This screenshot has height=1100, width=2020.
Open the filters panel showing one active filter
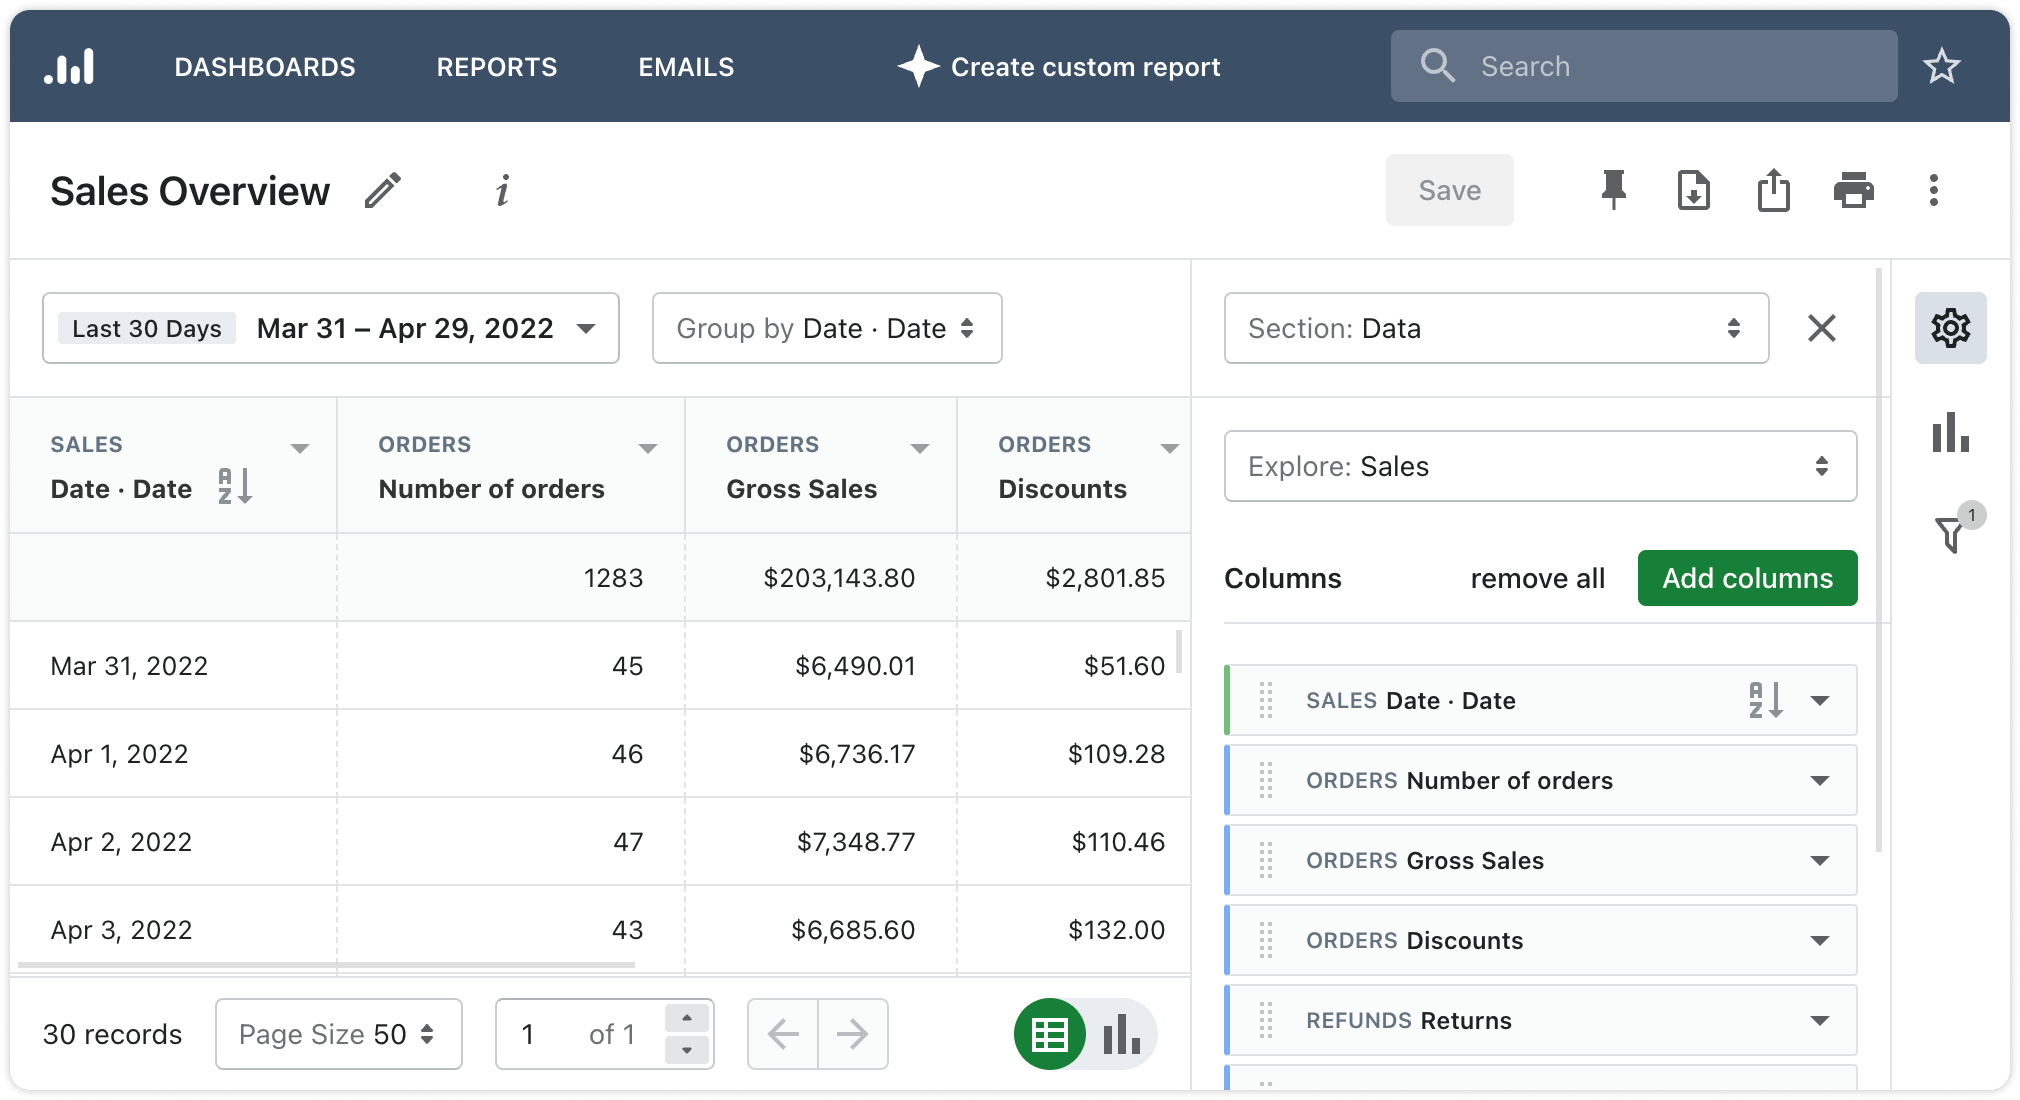tap(1950, 535)
